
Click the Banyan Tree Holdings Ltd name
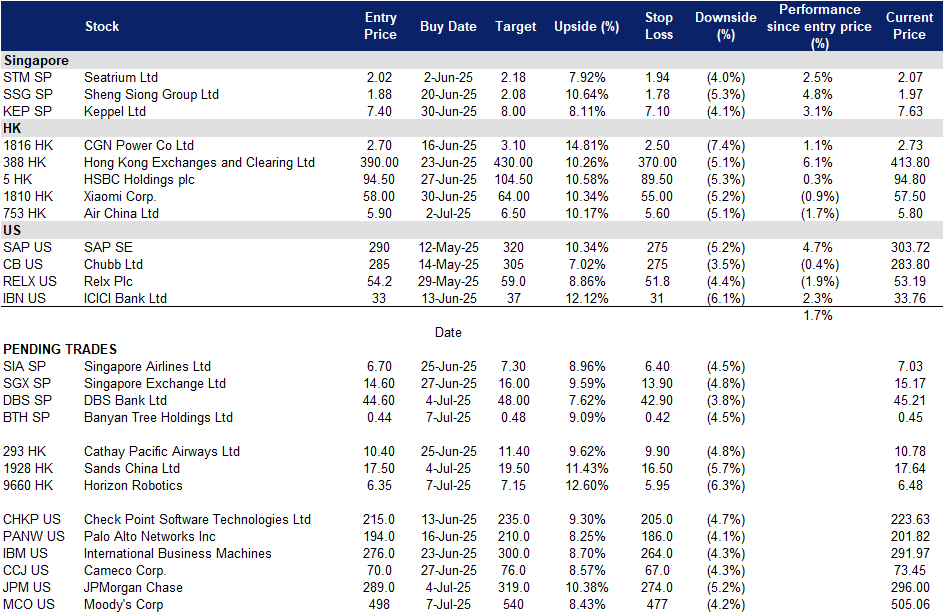coord(158,417)
